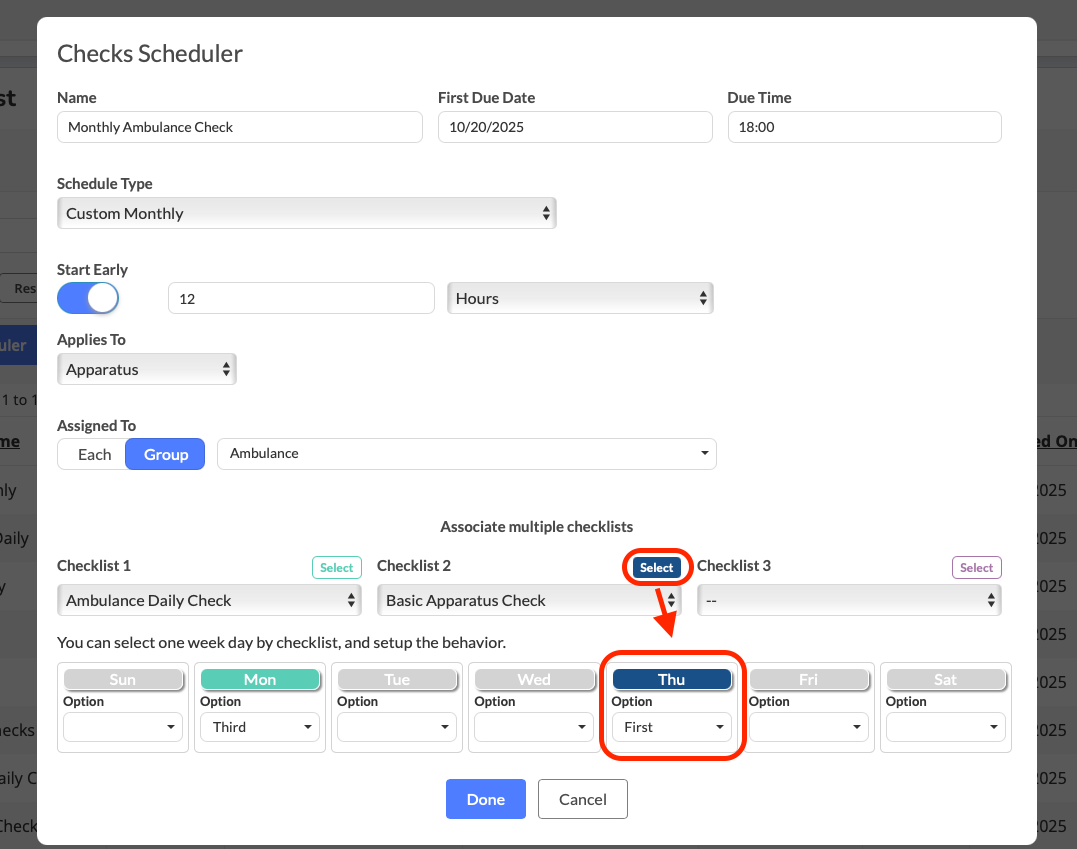Open the Hours unit dropdown
This screenshot has width=1077, height=849.
(579, 298)
